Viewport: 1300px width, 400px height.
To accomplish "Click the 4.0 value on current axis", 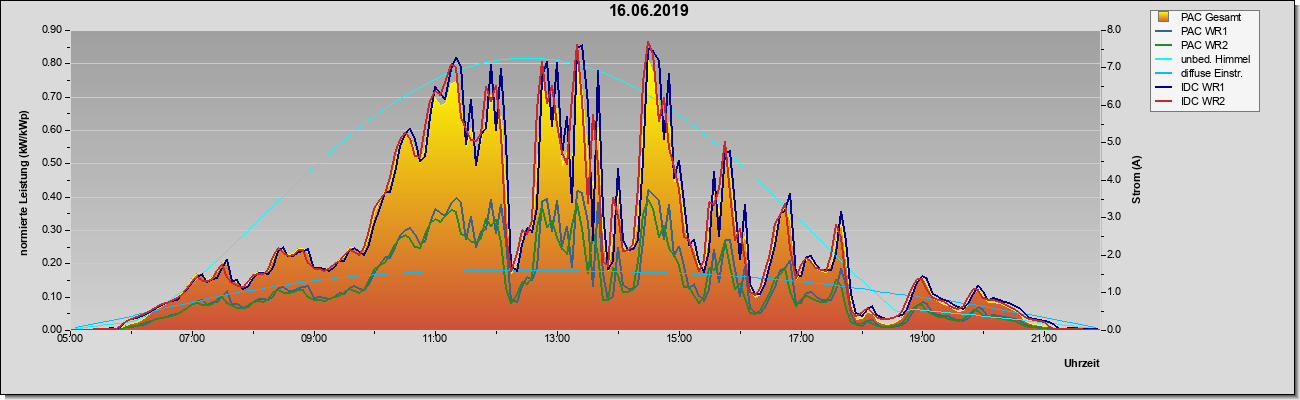I will [x=1112, y=180].
